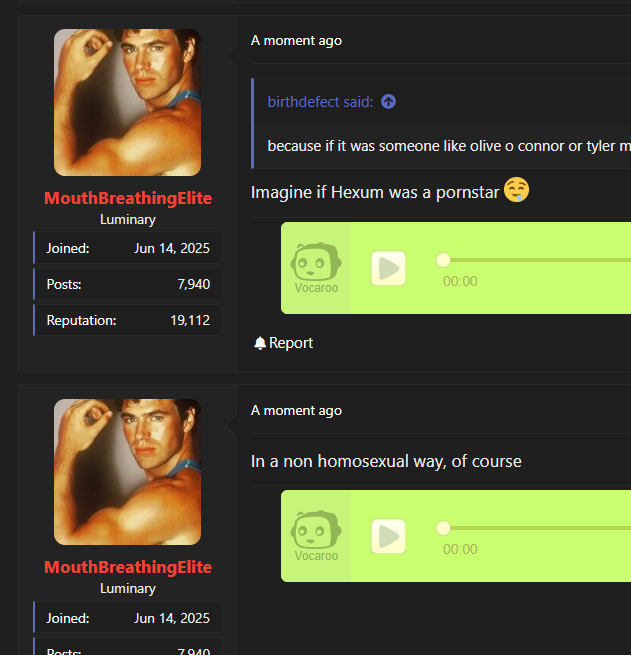Click the first post's Reputation value 19,112
Screen dimensions: 631x655
pos(190,320)
